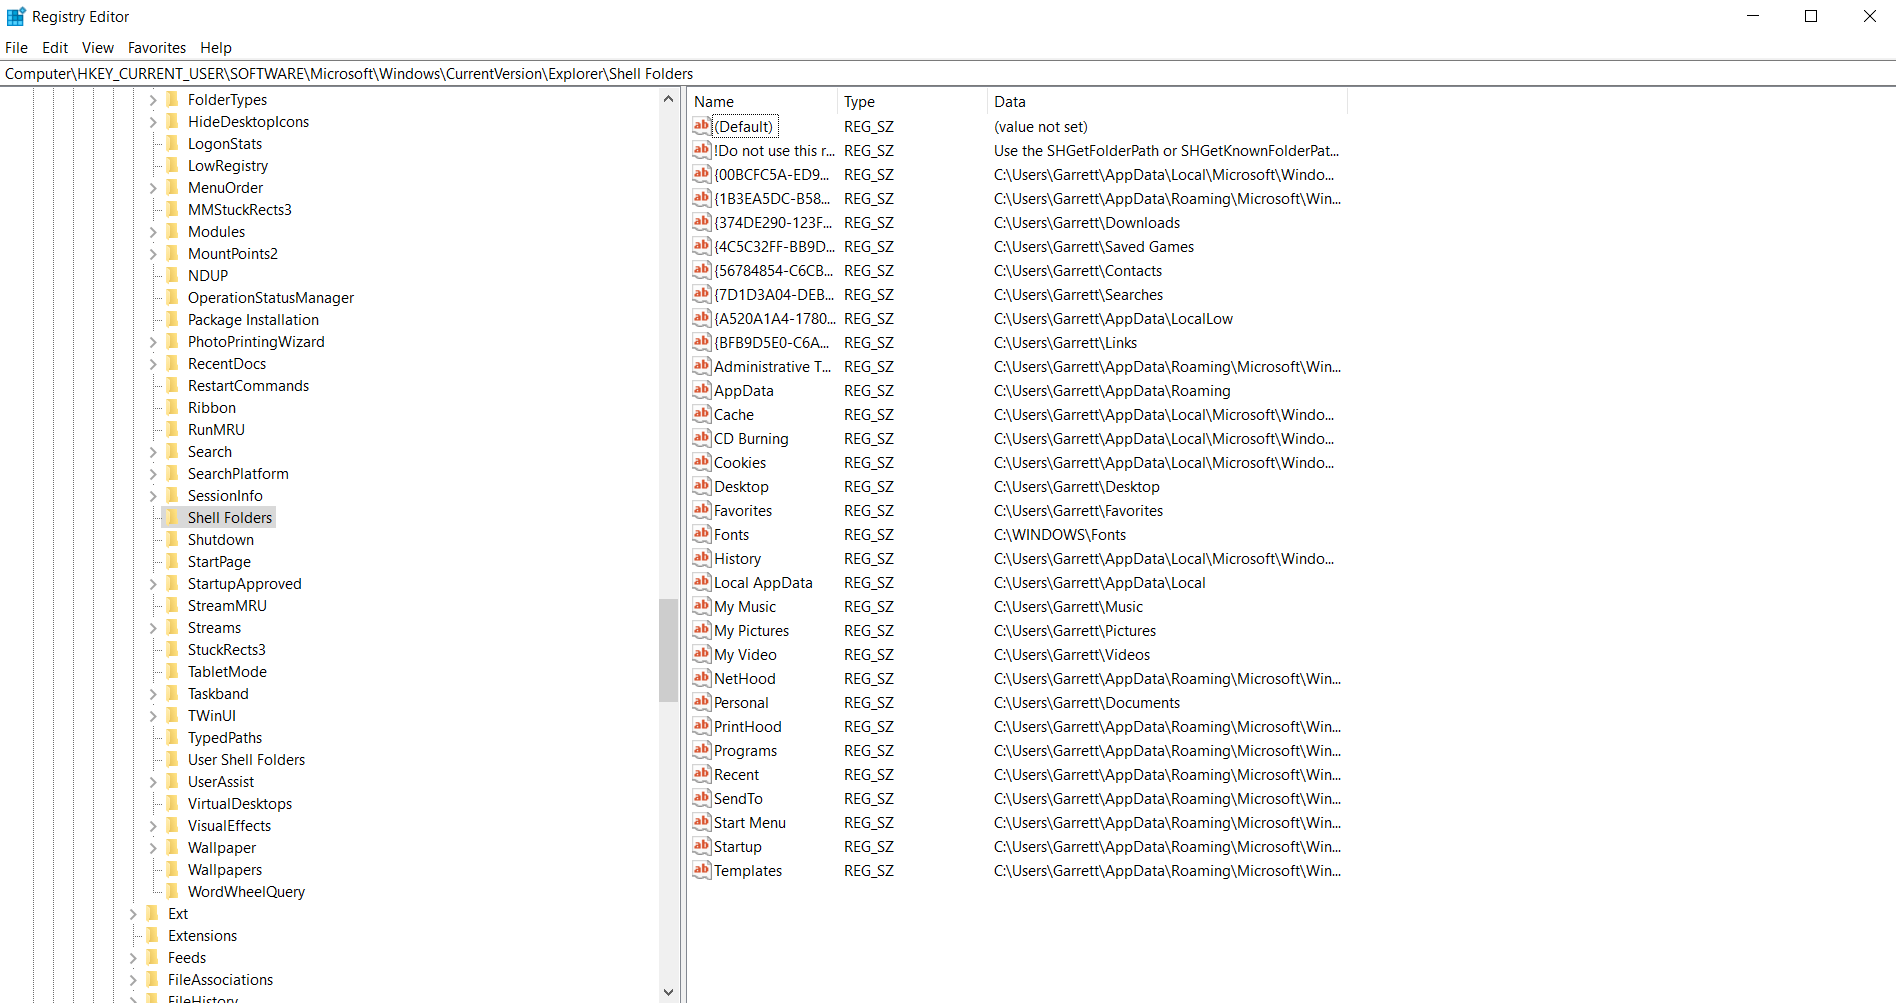Click the string icon for the Startup value

[702, 846]
